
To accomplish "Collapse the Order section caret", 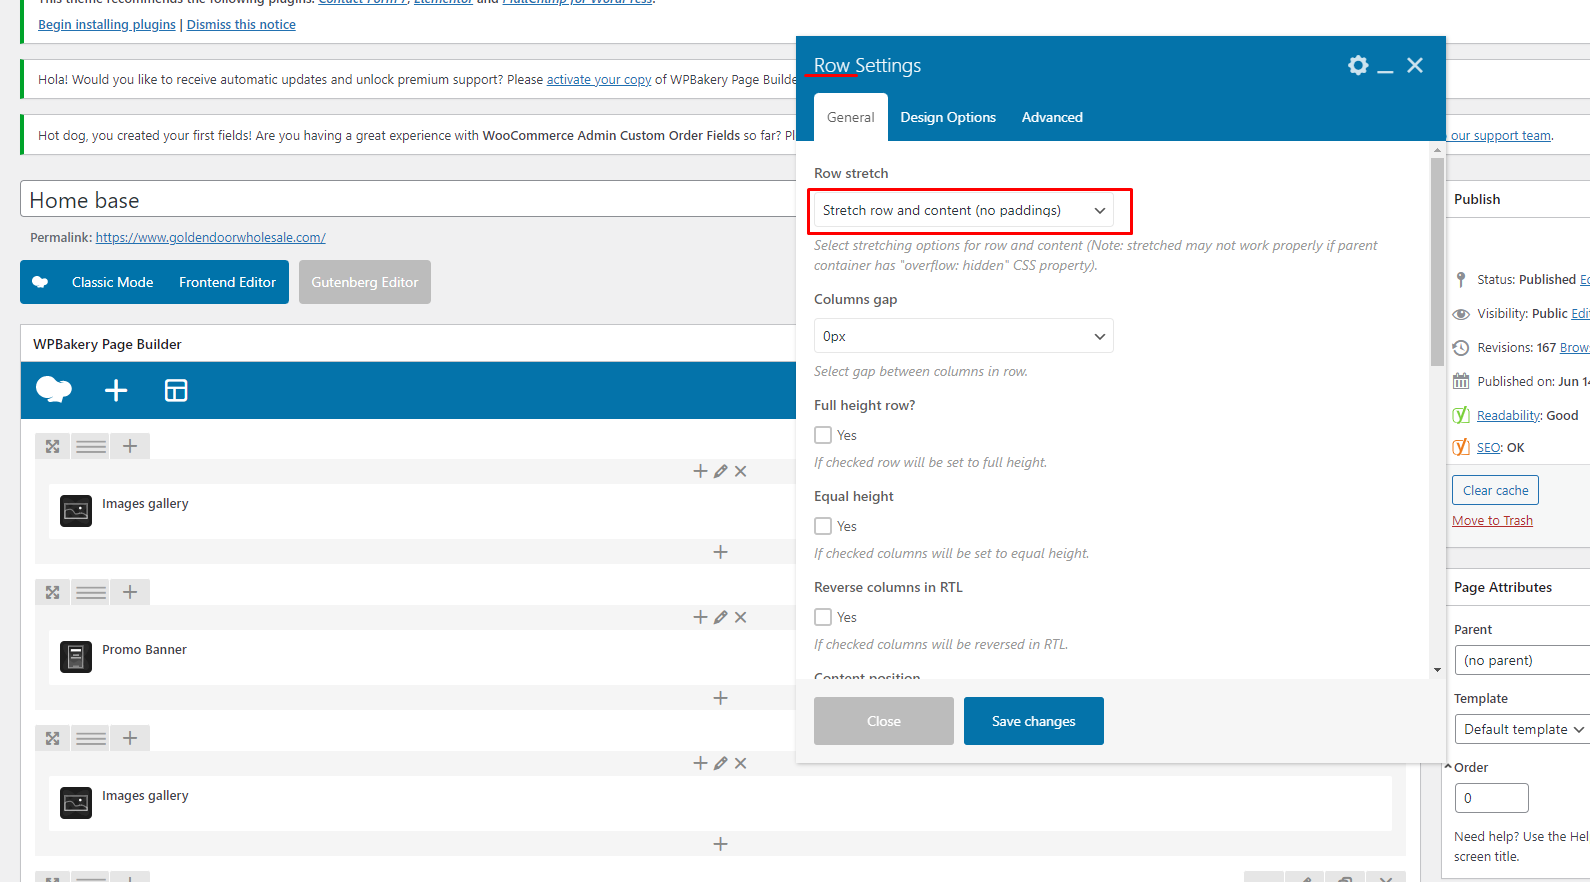I will click(x=1448, y=766).
